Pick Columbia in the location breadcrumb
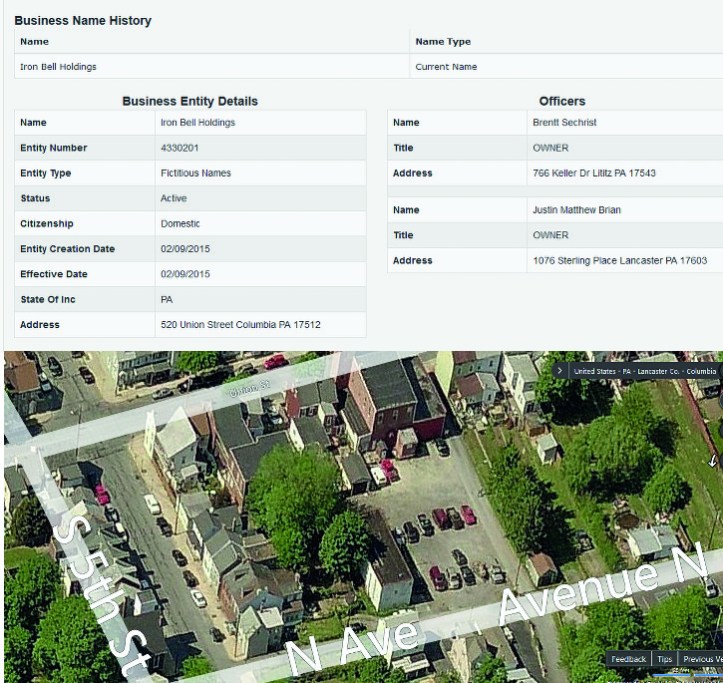Viewport: 723px width, 683px height. pos(700,371)
